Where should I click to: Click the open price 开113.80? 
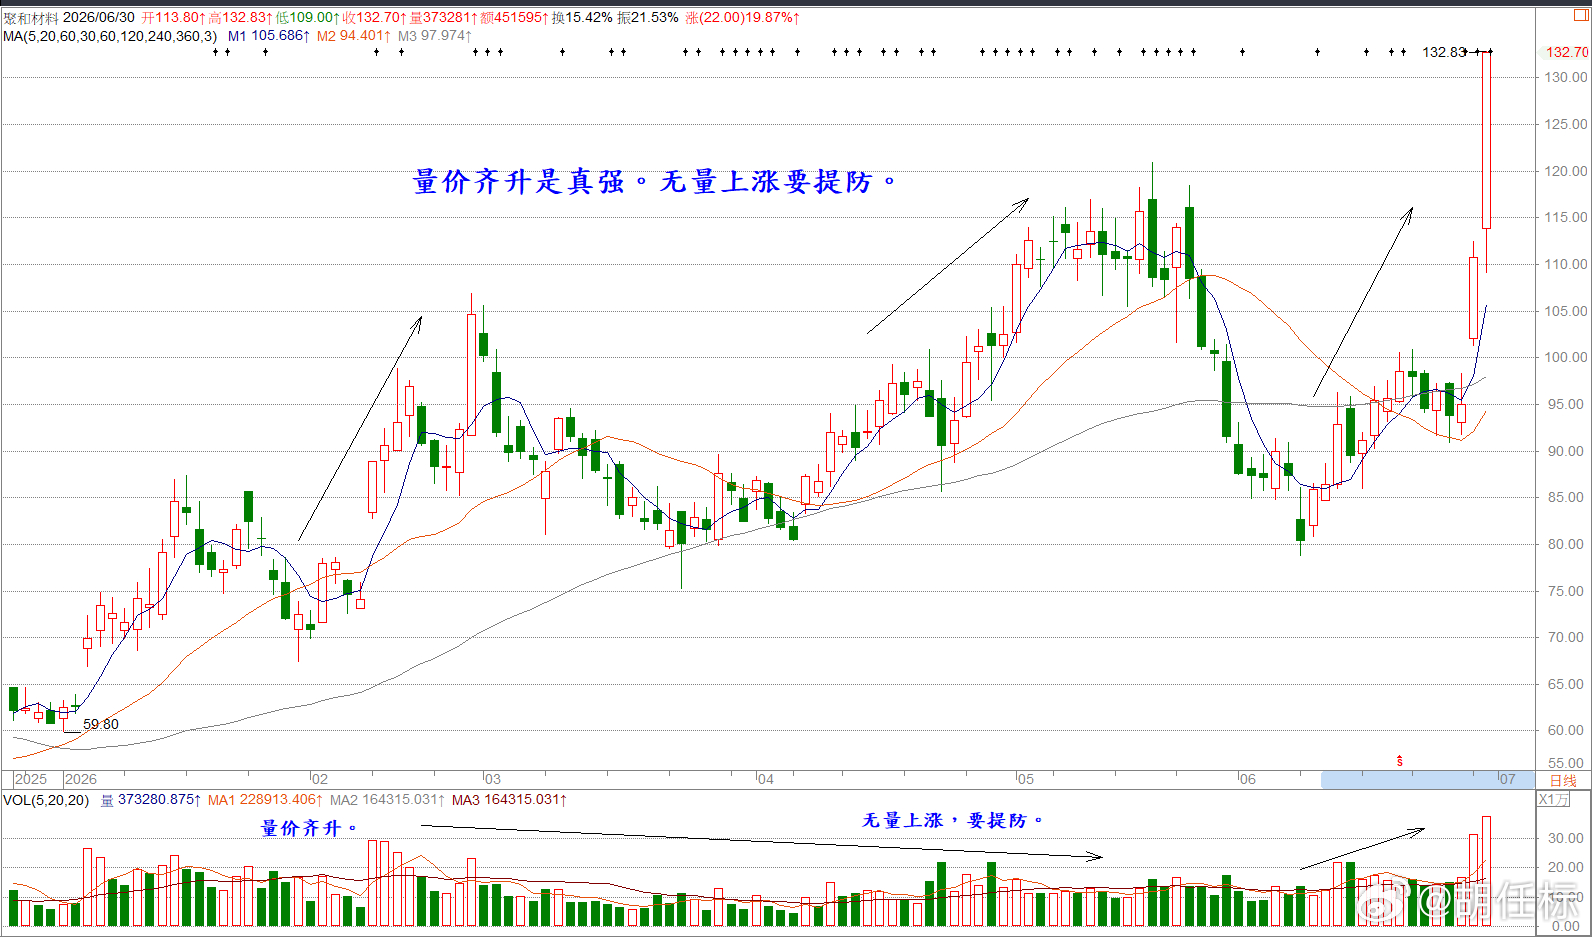pyautogui.click(x=173, y=18)
